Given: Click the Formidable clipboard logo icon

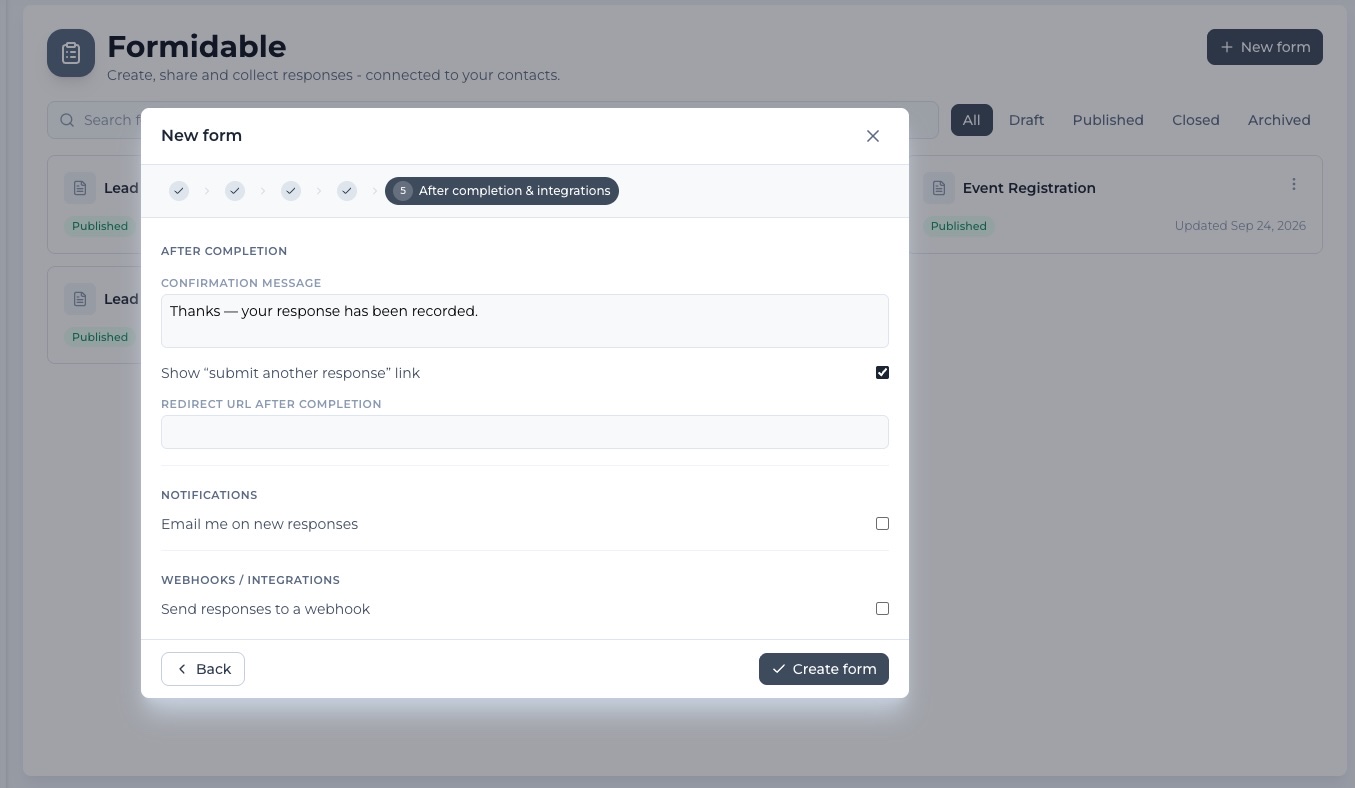Looking at the screenshot, I should pos(71,53).
